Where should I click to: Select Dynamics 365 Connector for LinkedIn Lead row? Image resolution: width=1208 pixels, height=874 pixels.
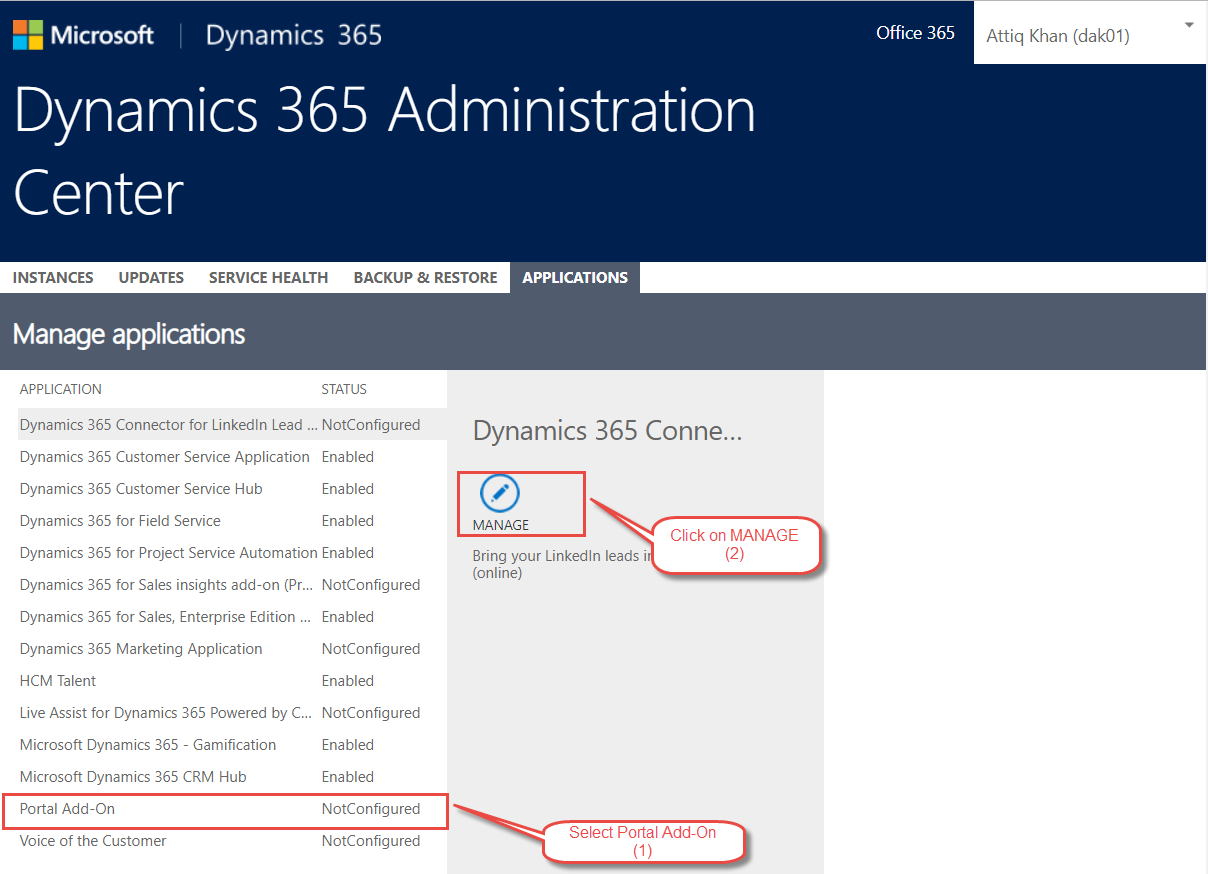coord(233,425)
